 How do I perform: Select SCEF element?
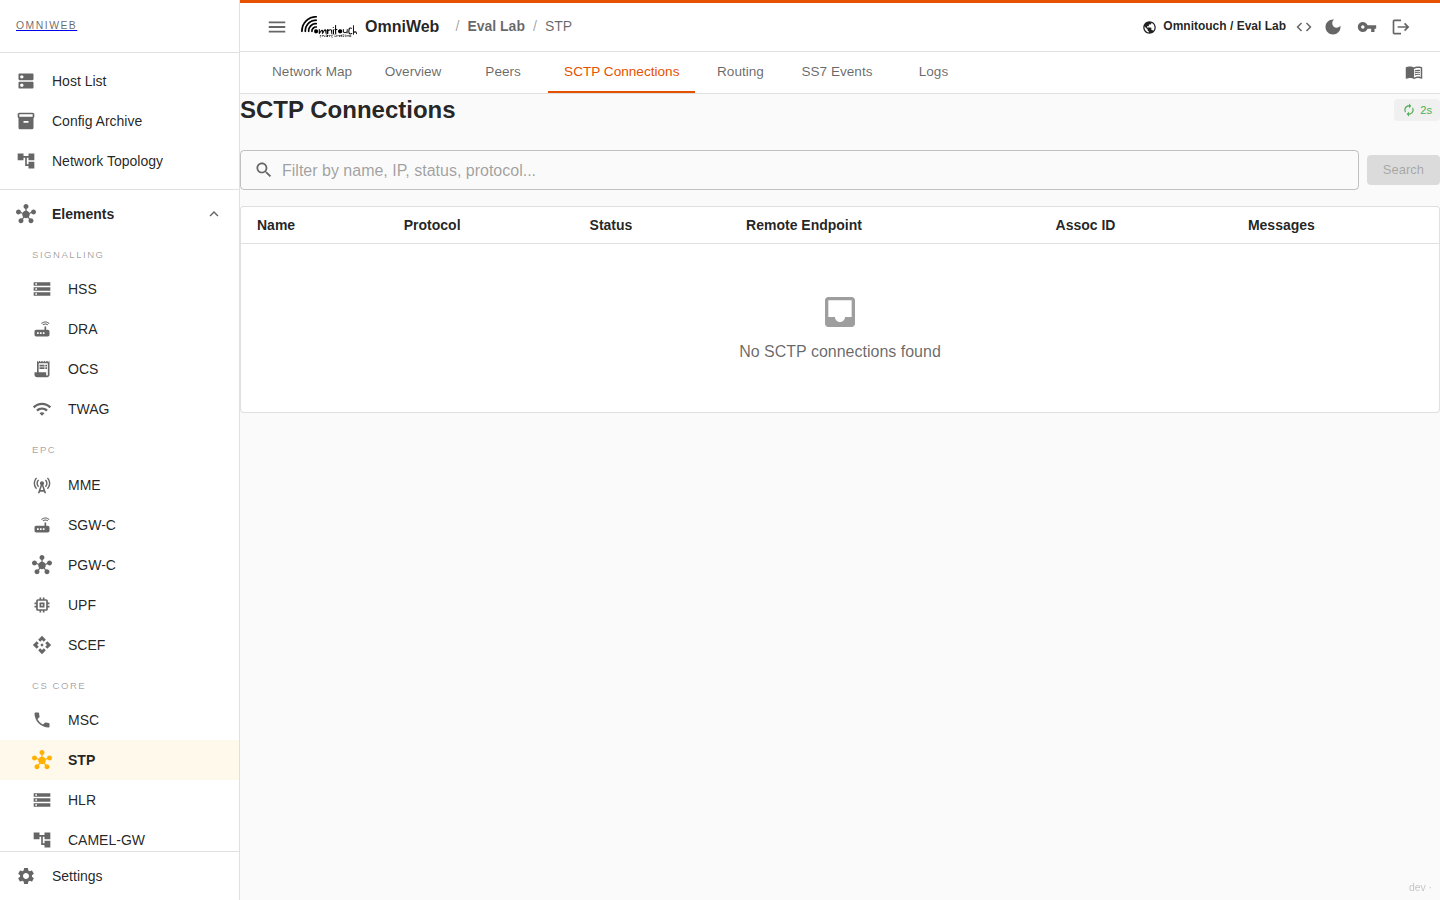(x=120, y=645)
